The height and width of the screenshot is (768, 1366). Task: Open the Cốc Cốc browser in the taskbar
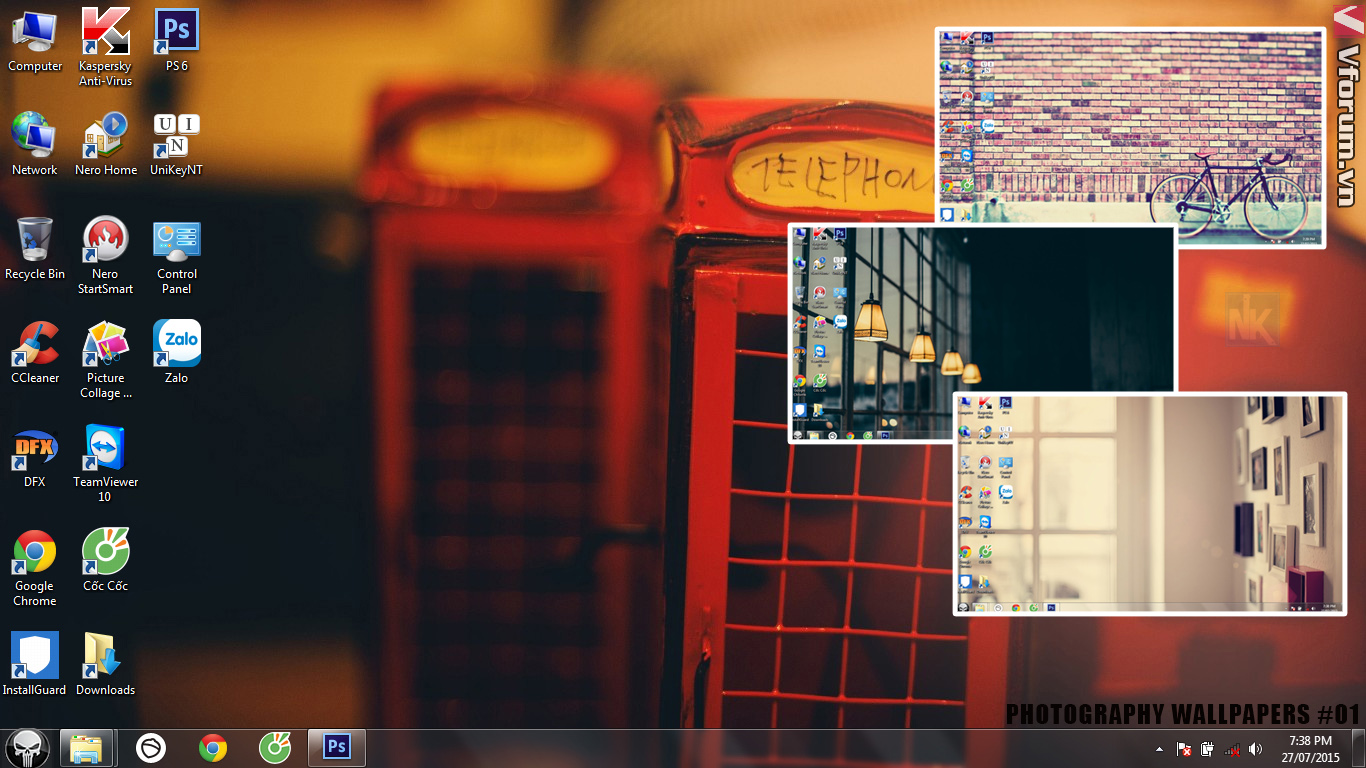pos(275,748)
